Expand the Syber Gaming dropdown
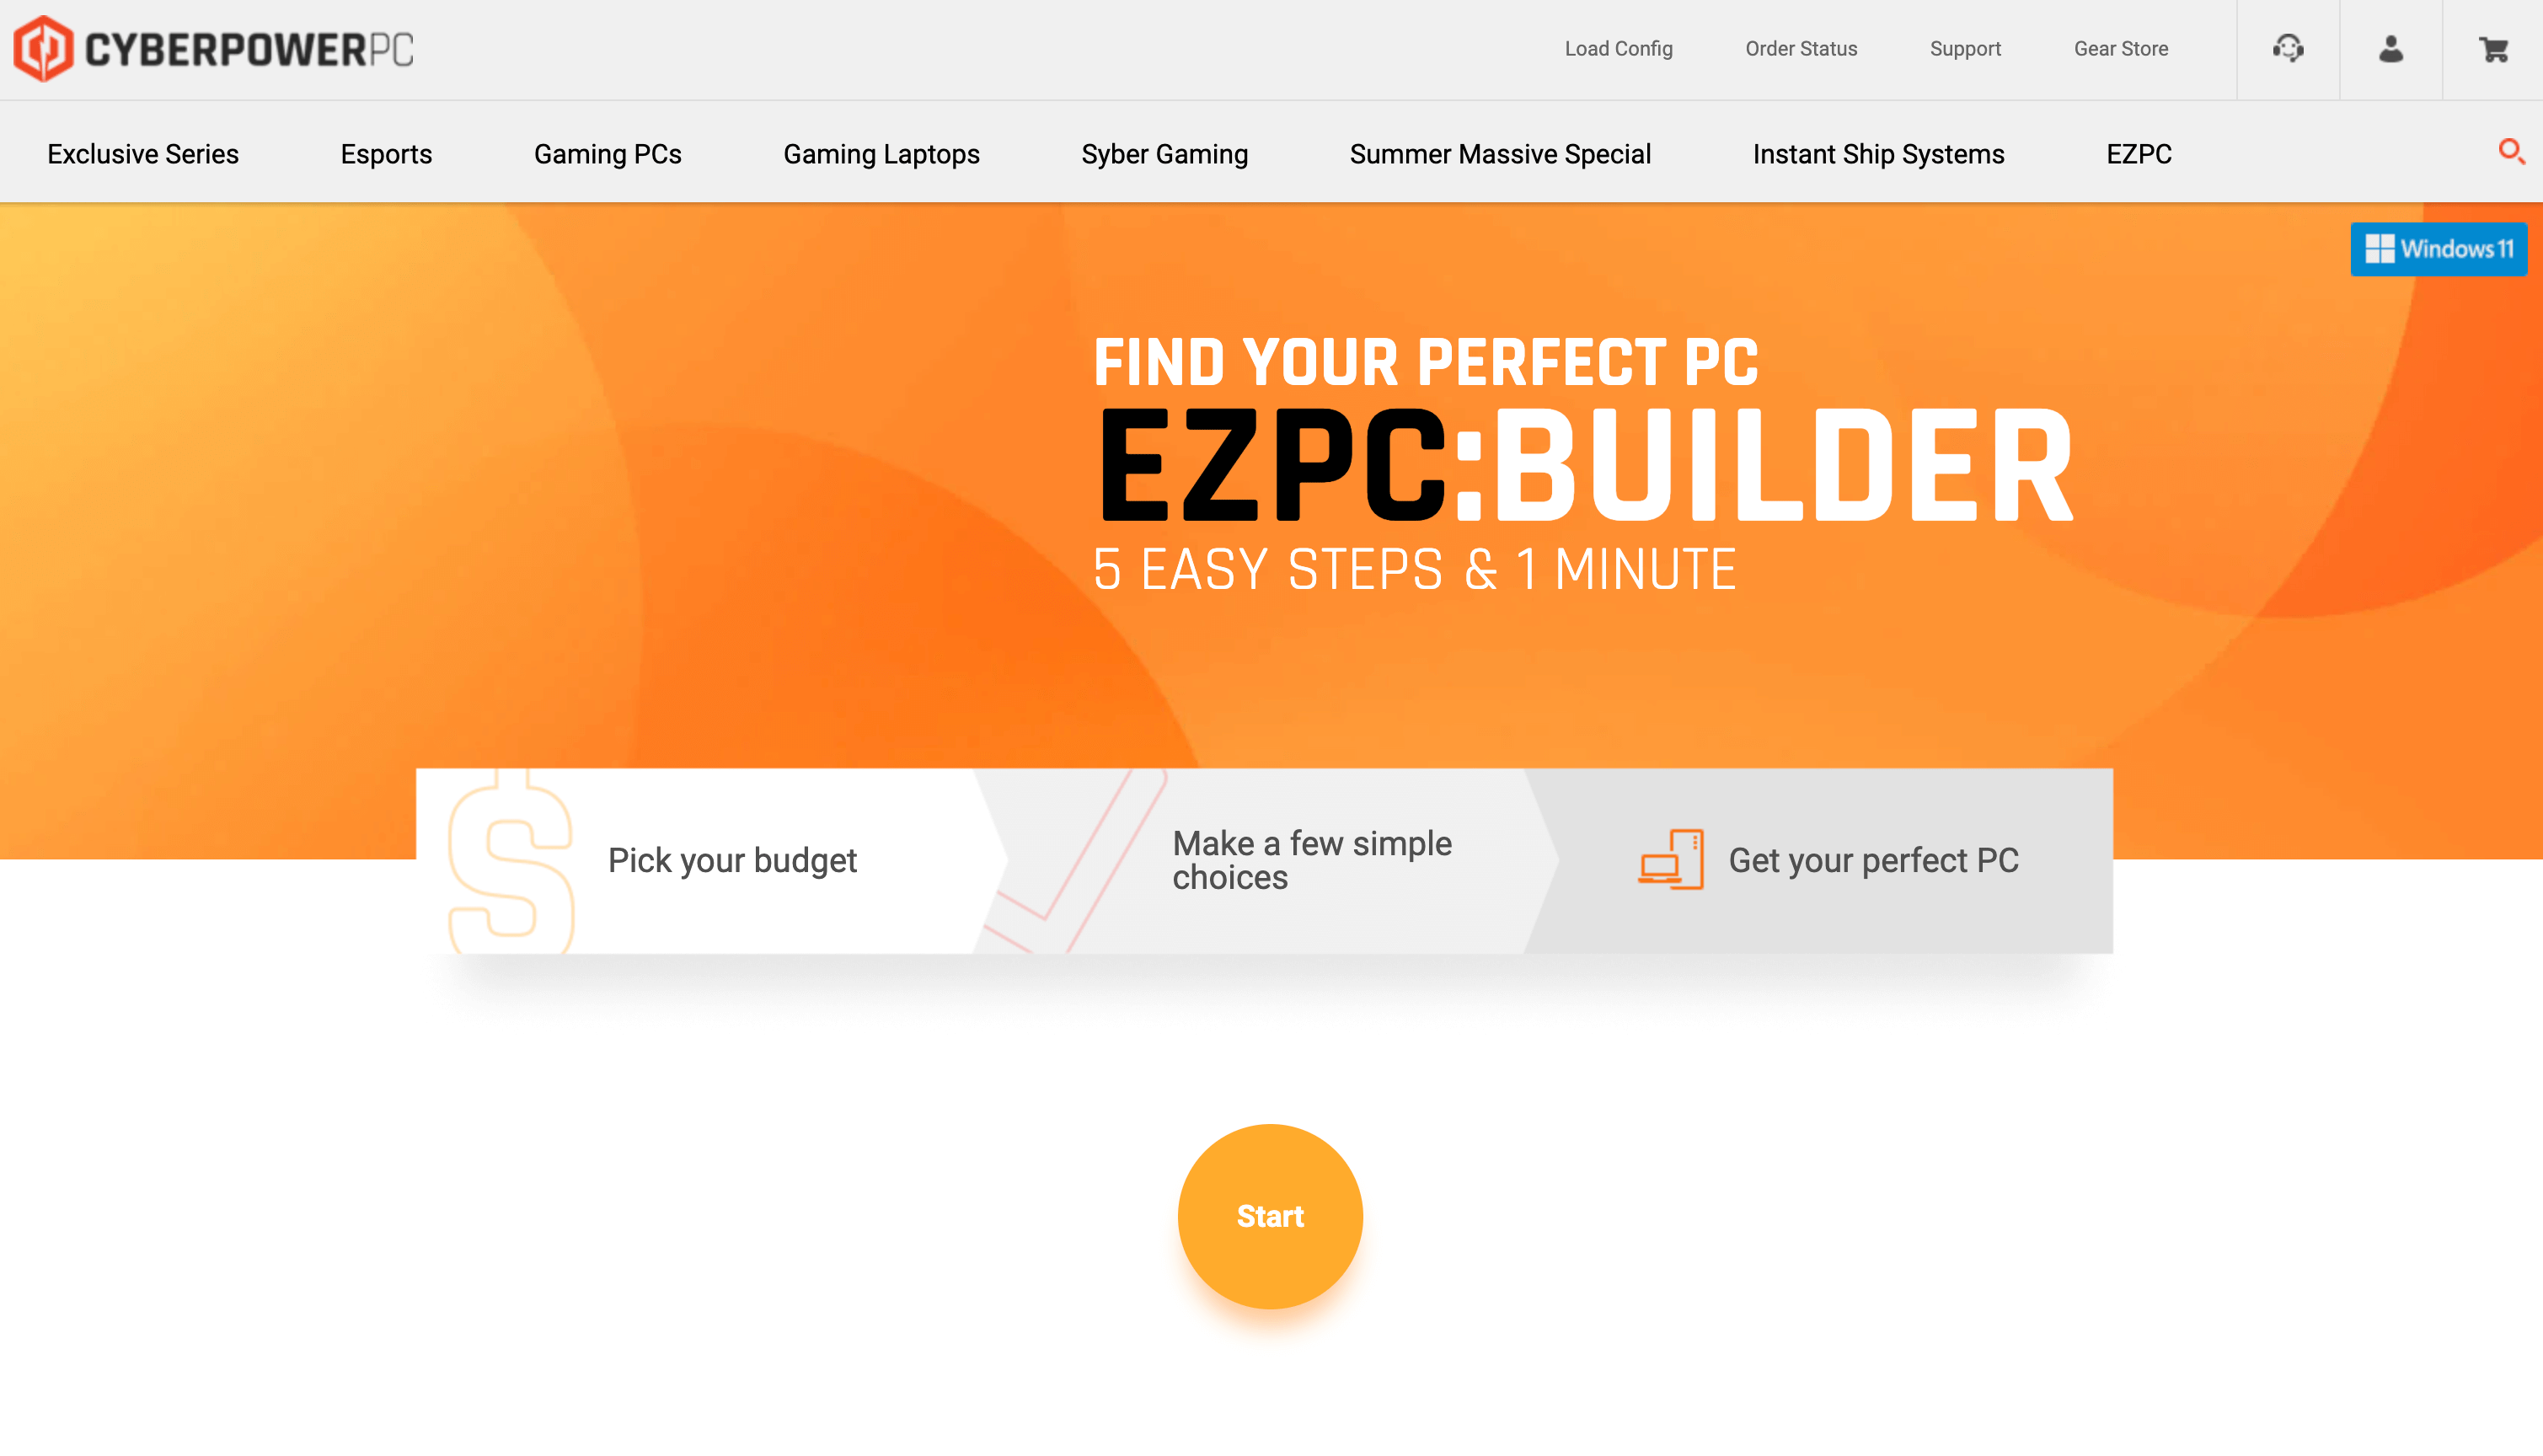This screenshot has height=1456, width=2543. (1165, 153)
